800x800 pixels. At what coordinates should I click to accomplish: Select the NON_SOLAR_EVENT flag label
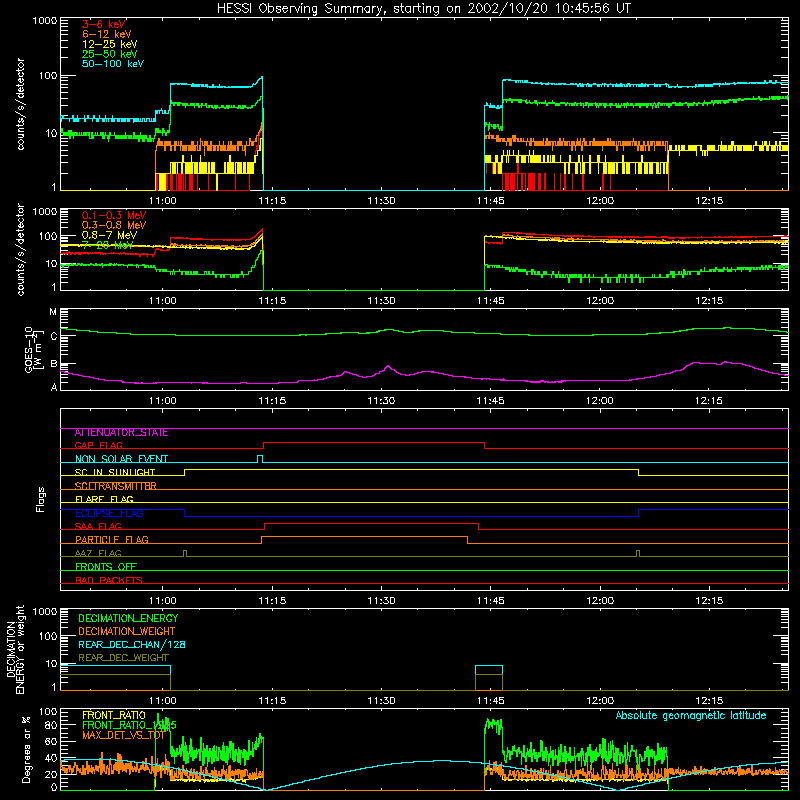(x=121, y=459)
